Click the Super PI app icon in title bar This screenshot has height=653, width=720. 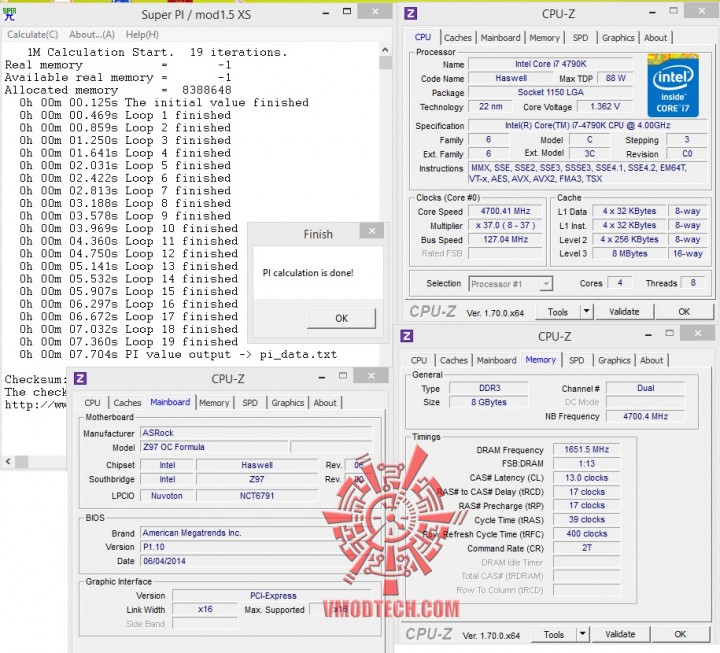click(9, 14)
